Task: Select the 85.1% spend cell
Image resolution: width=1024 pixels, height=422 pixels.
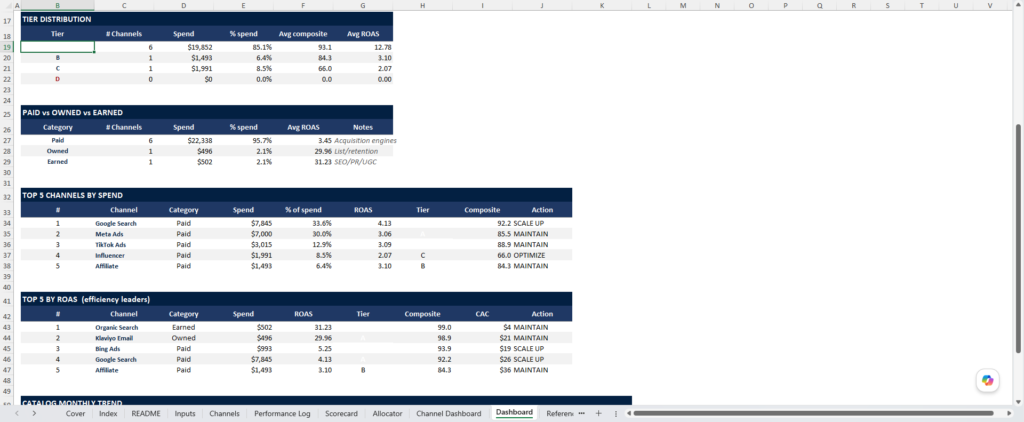Action: [x=243, y=47]
